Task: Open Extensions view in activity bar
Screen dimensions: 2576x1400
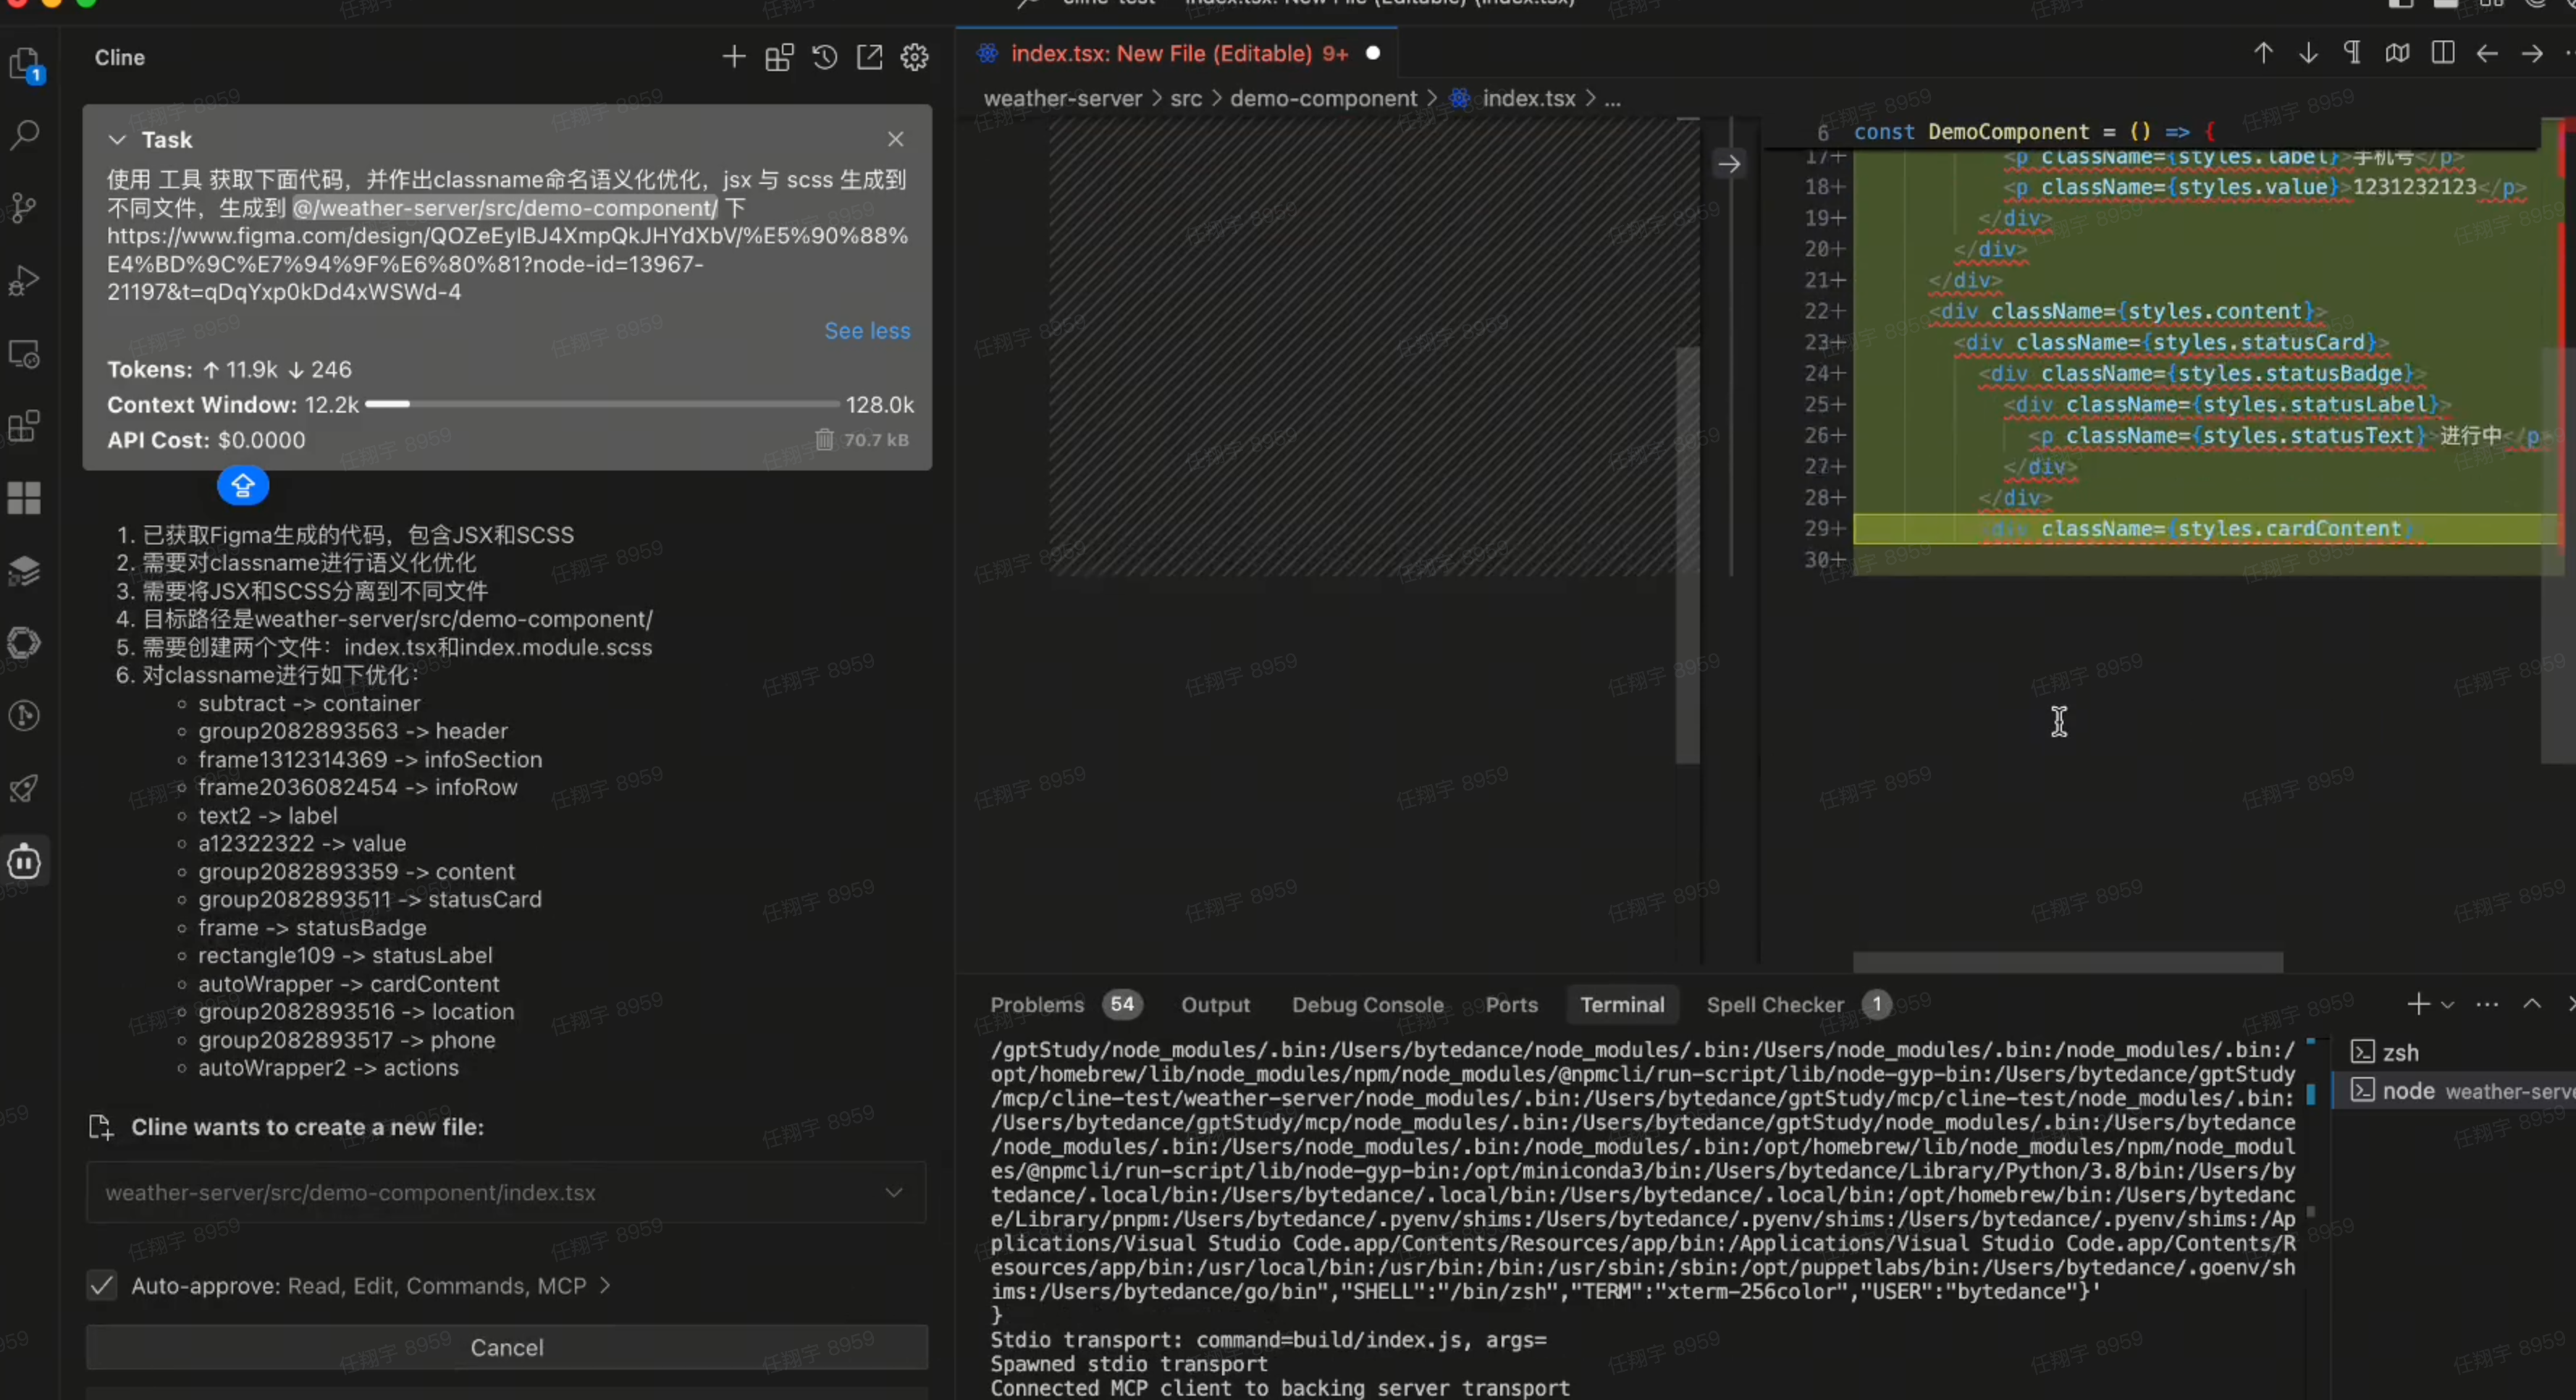Action: pyautogui.click(x=24, y=426)
